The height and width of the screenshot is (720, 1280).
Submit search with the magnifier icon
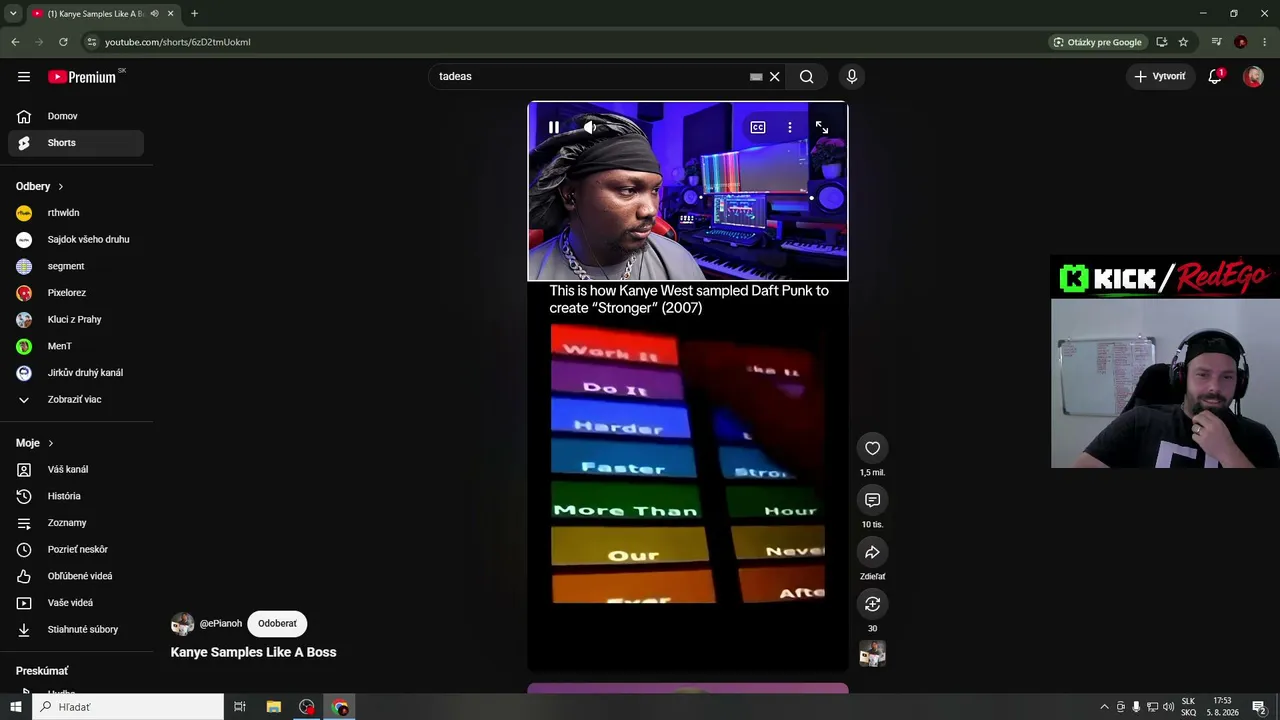coord(807,77)
